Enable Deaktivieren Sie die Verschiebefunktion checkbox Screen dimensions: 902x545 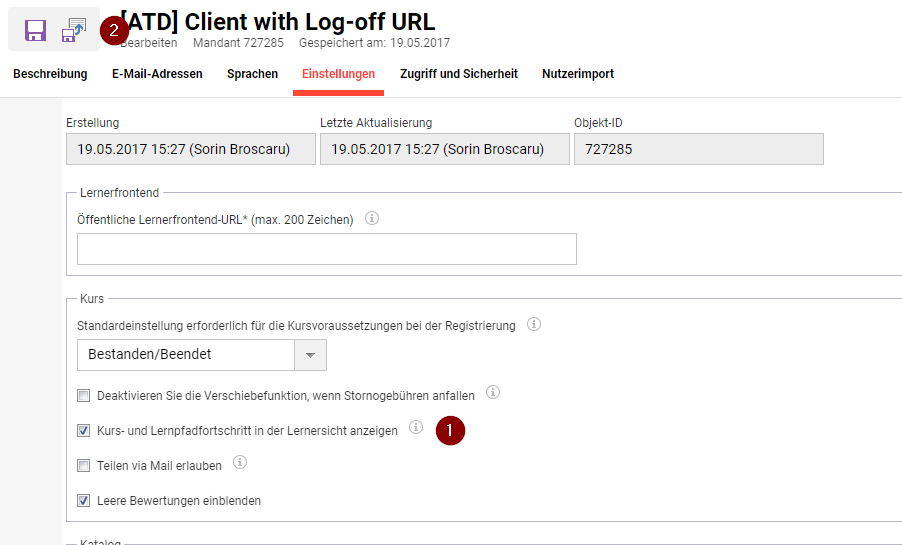point(84,396)
